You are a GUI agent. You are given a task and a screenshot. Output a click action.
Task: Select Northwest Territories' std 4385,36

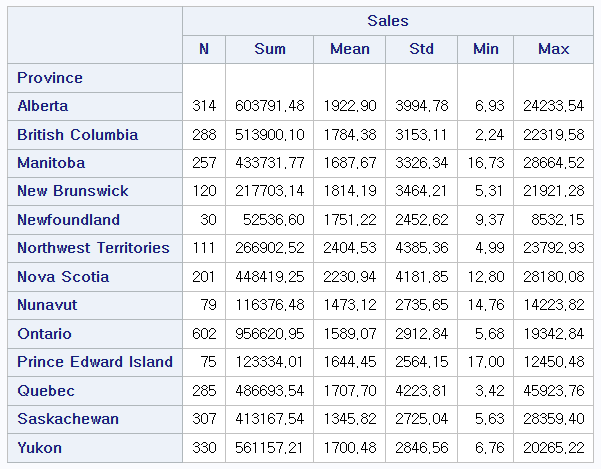tap(421, 248)
